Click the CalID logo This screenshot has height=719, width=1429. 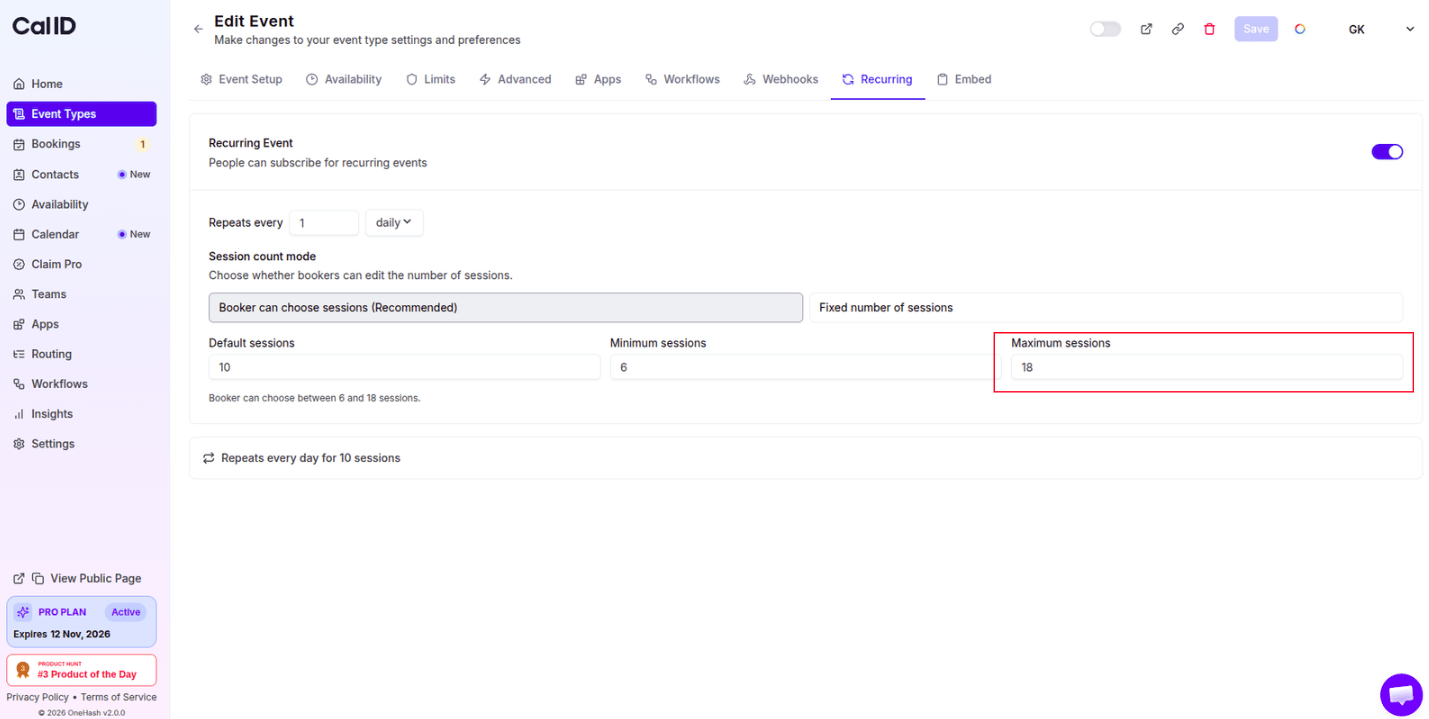(44, 26)
